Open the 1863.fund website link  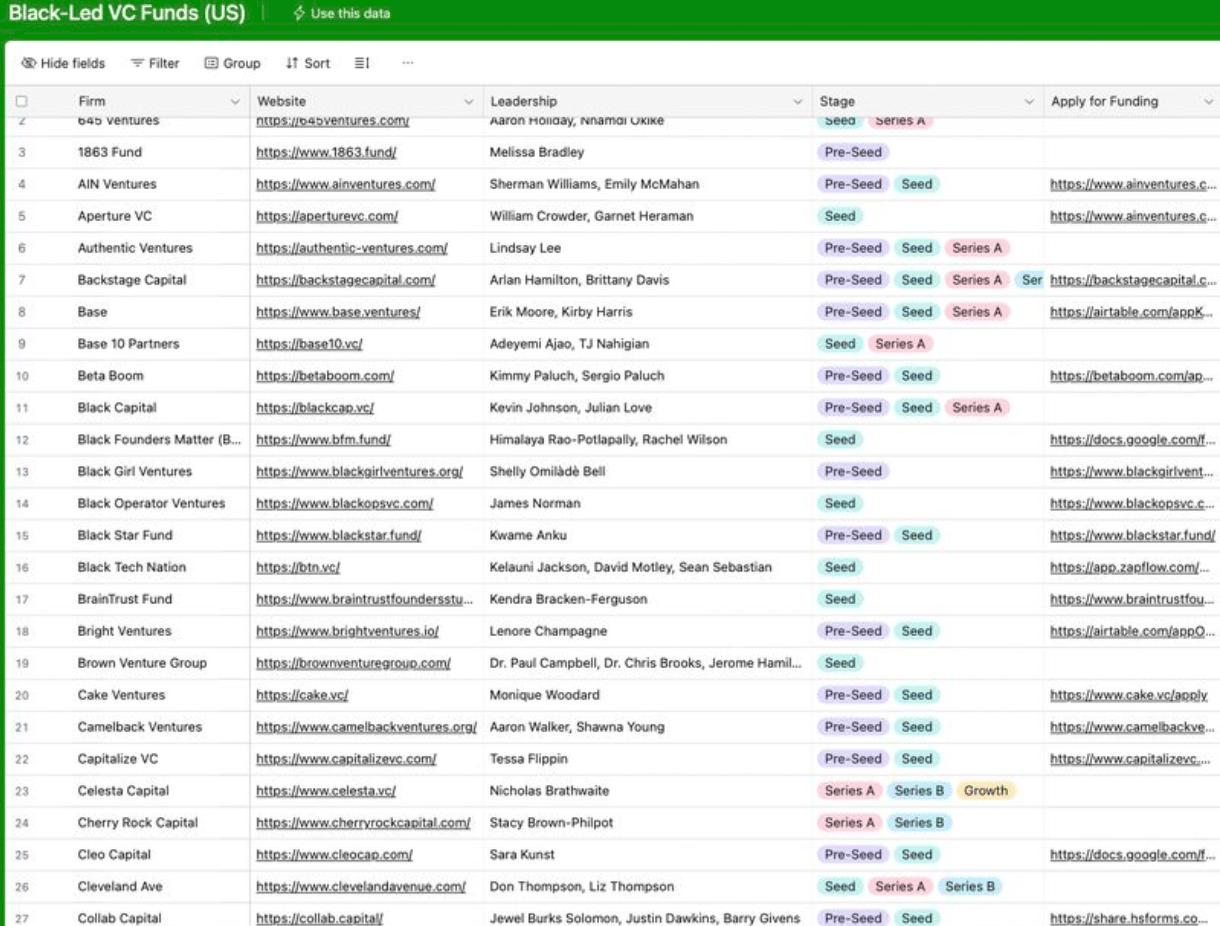[326, 152]
